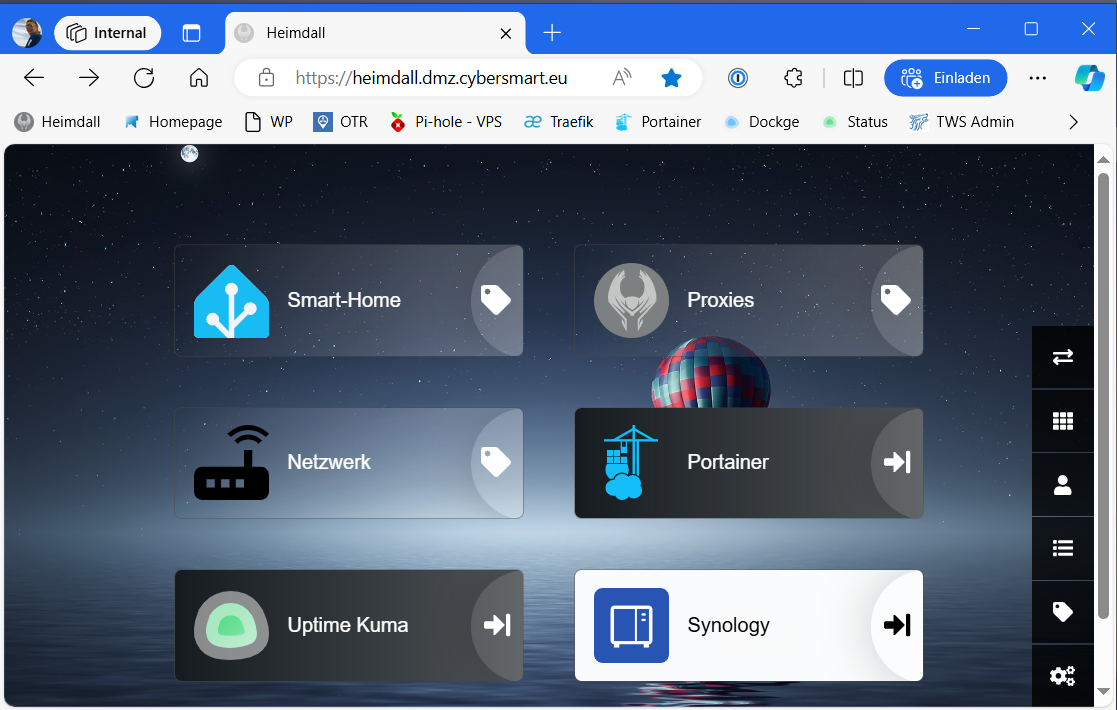Click the Portainer tile arrow icon
This screenshot has width=1117, height=710.
(897, 462)
